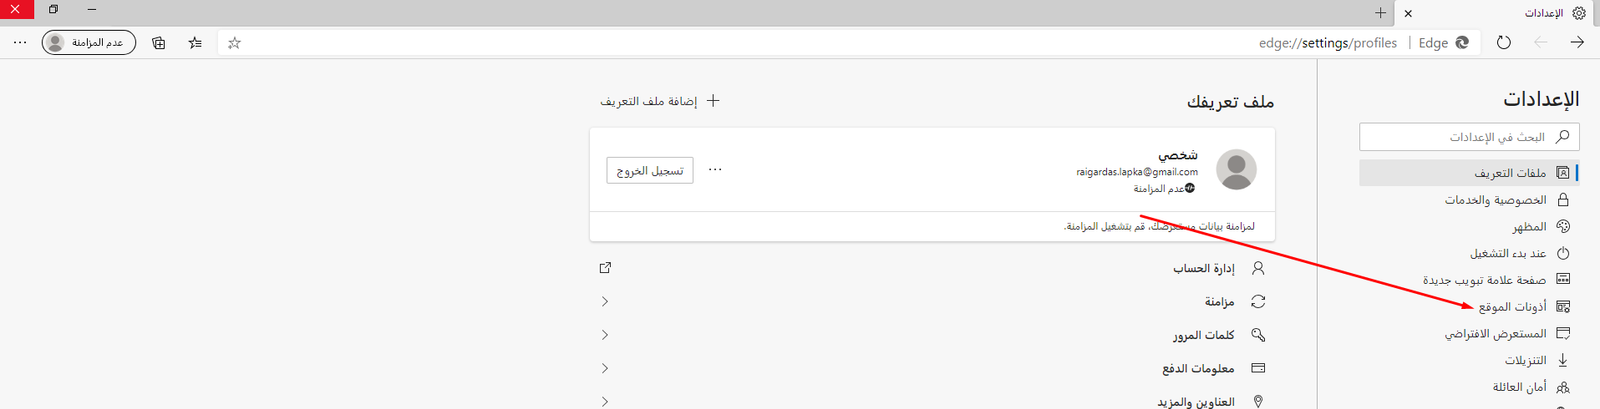Click the add-to-favorites star icon

[x=234, y=43]
